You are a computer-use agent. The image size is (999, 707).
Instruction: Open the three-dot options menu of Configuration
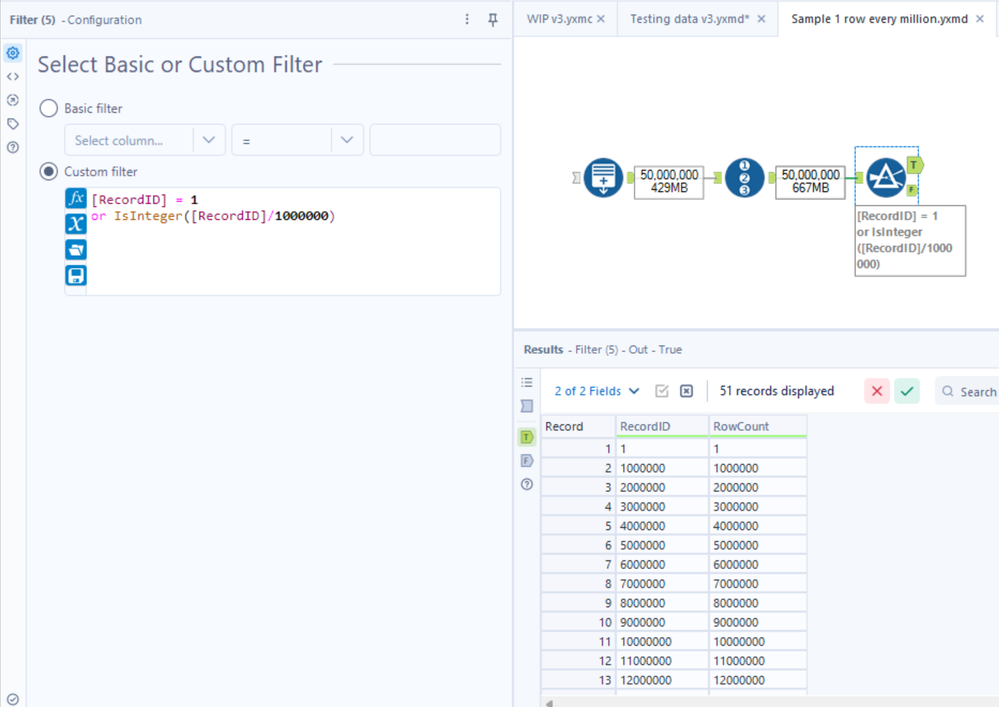pyautogui.click(x=467, y=20)
